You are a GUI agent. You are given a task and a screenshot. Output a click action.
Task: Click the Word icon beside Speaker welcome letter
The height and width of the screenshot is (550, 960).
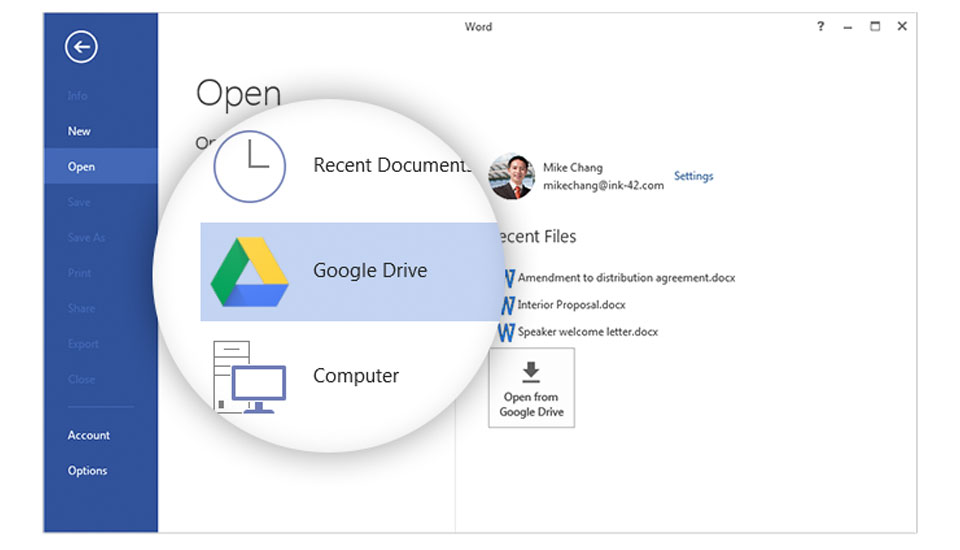click(x=506, y=333)
